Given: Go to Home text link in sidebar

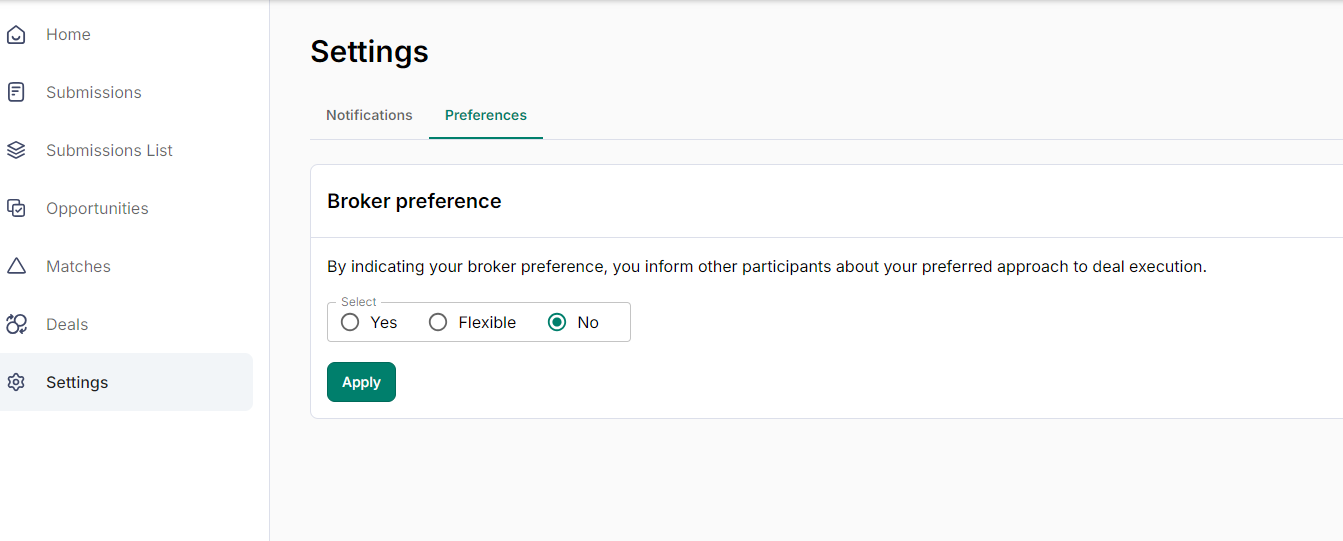Looking at the screenshot, I should point(68,34).
